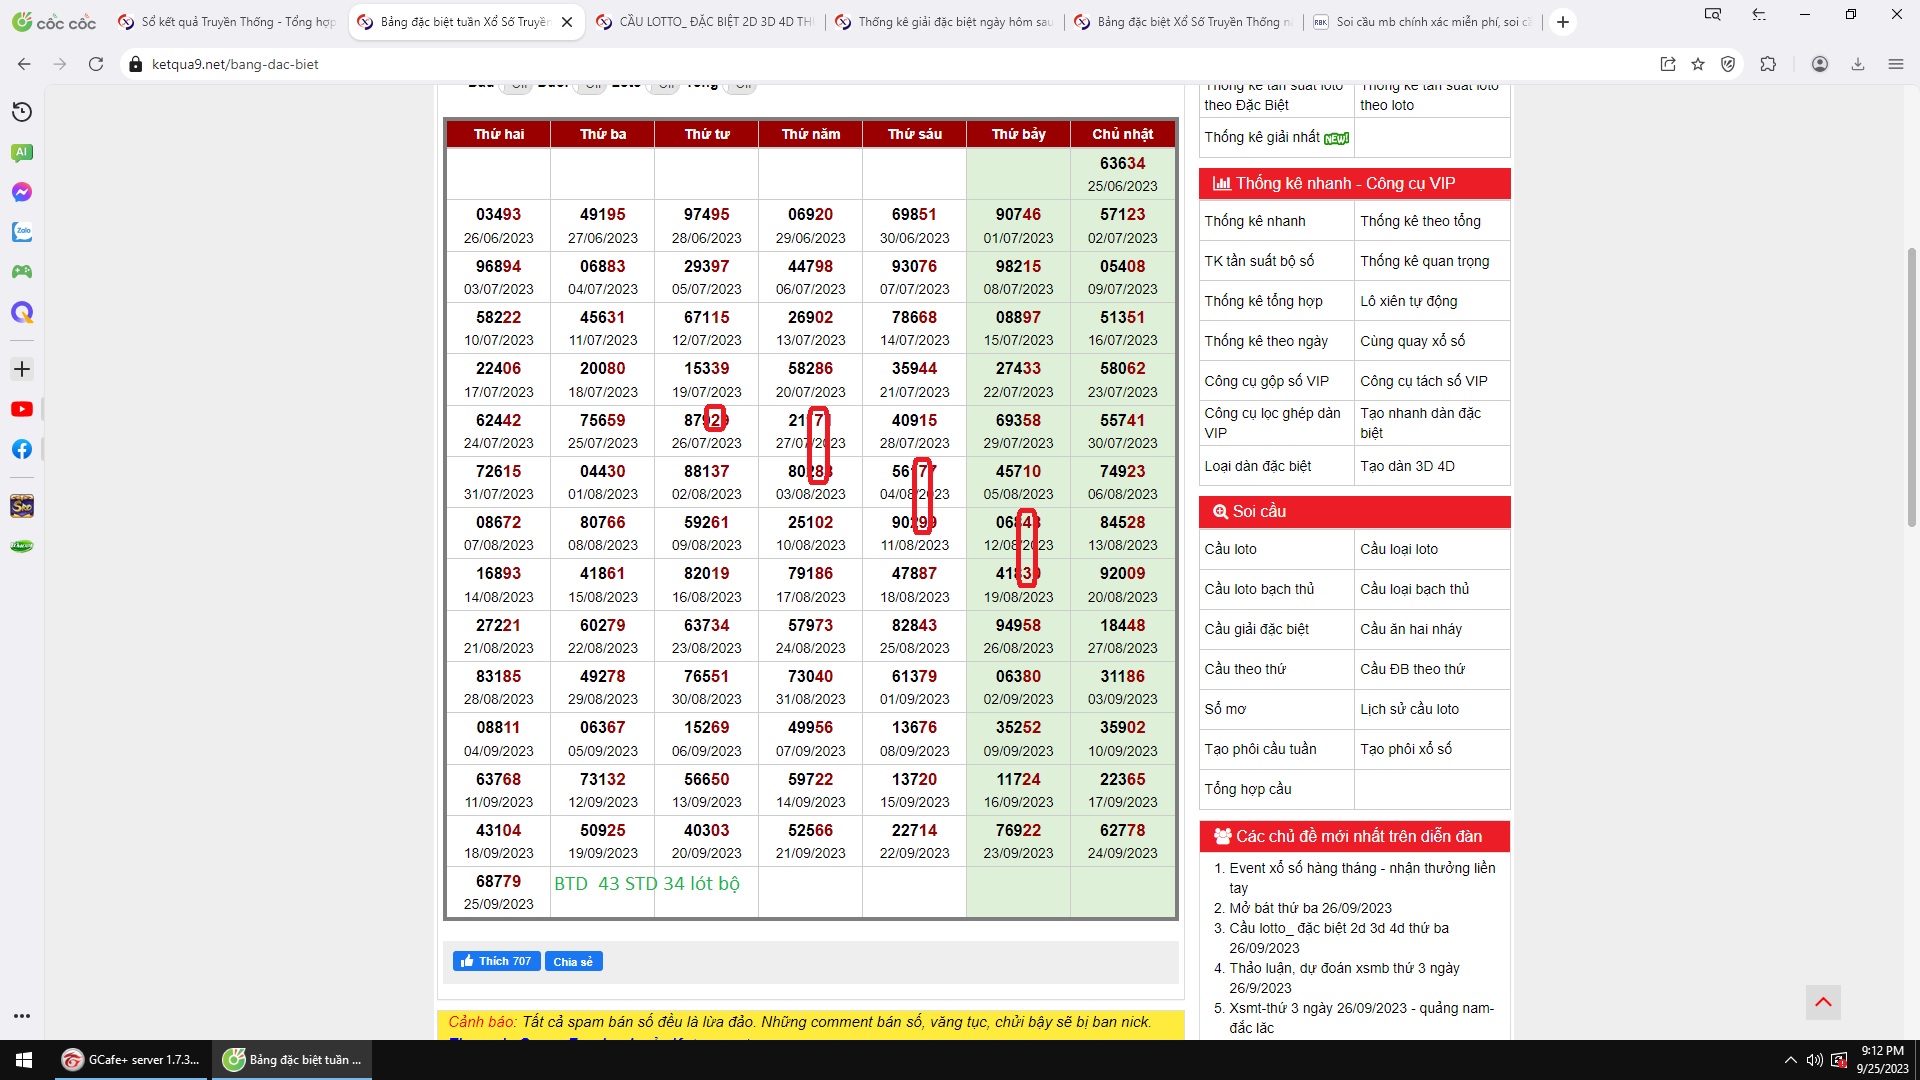The image size is (1920, 1080).
Task: Open the Zalo sidebar icon
Action: 22,232
